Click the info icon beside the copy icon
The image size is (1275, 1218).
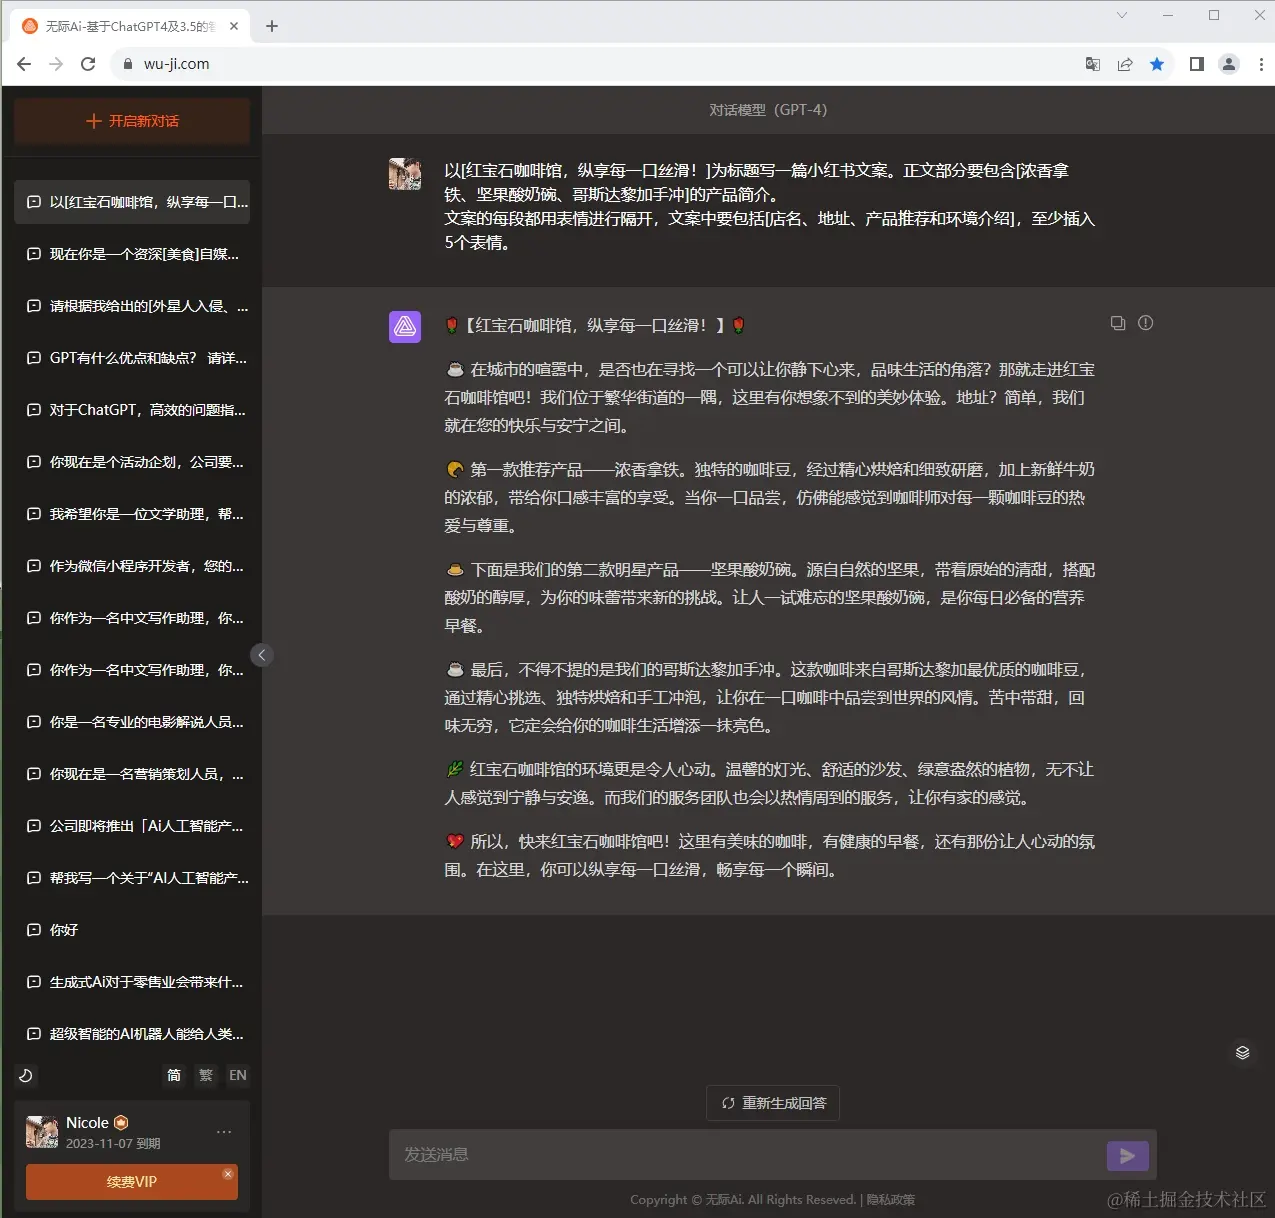(1146, 323)
